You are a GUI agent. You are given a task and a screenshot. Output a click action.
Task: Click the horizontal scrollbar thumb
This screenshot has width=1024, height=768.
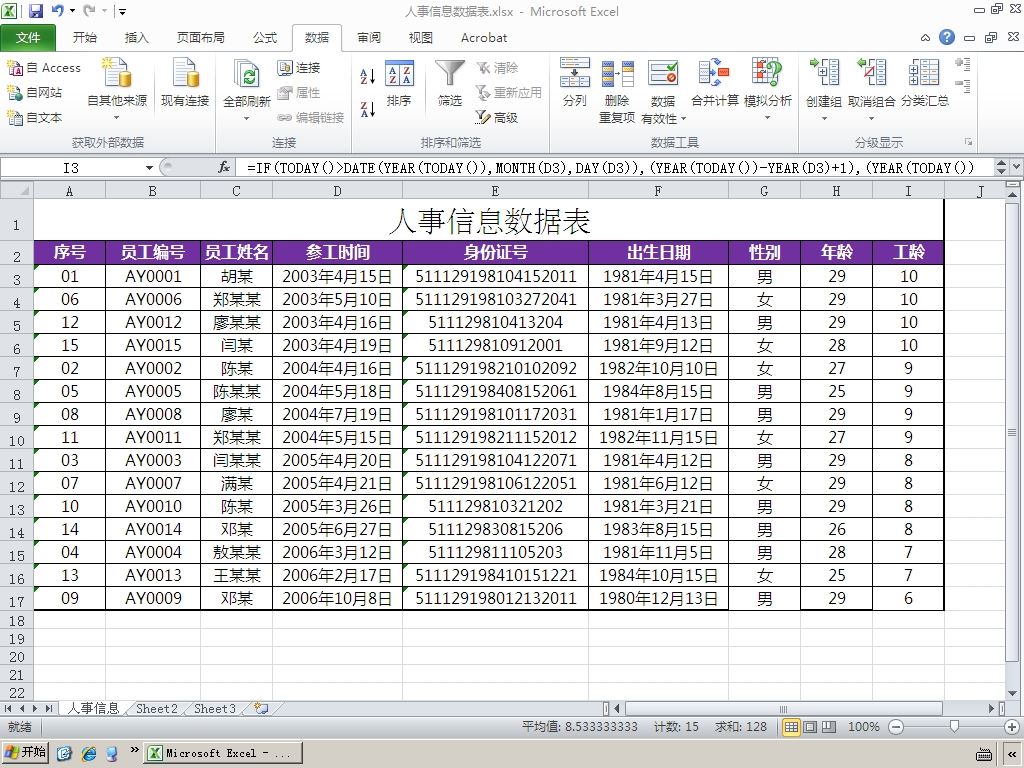[x=783, y=708]
